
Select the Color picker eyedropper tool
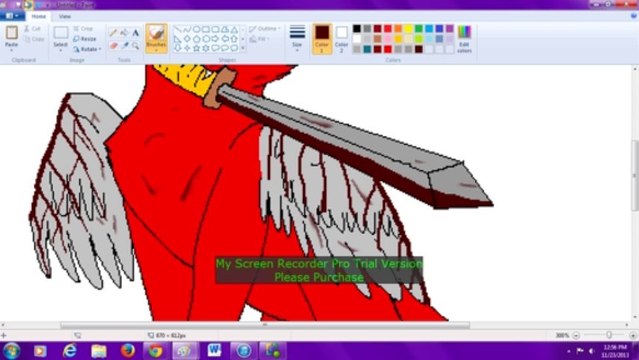point(124,46)
